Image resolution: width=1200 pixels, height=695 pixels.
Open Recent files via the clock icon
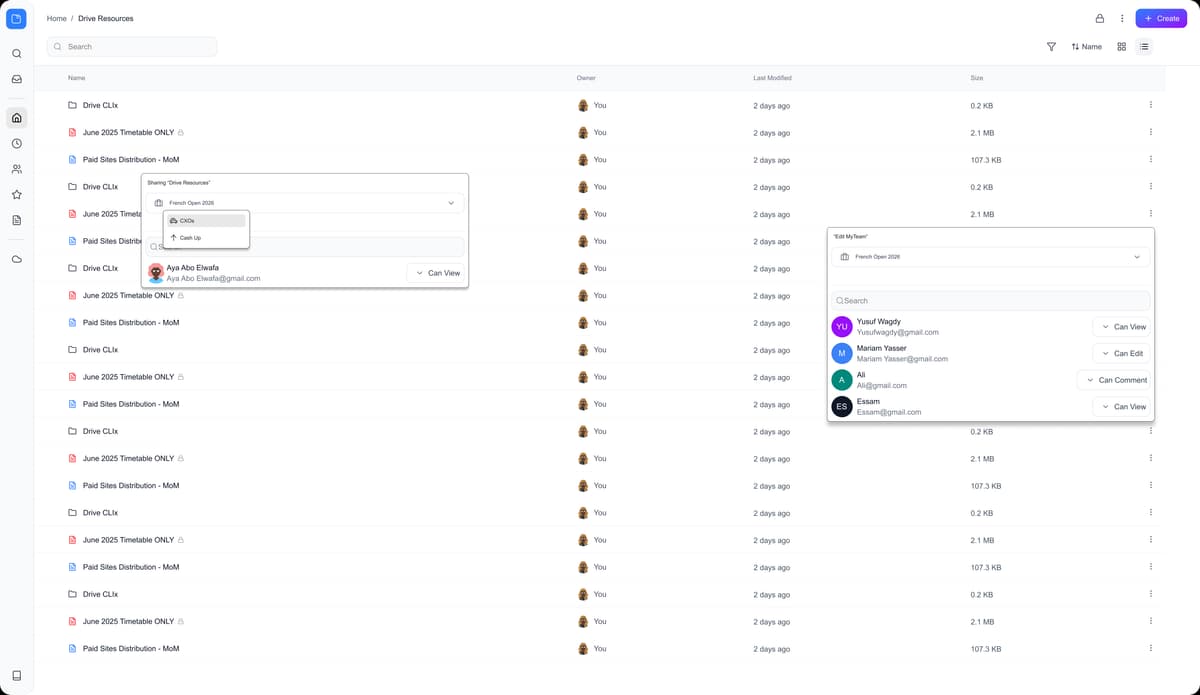pos(16,143)
